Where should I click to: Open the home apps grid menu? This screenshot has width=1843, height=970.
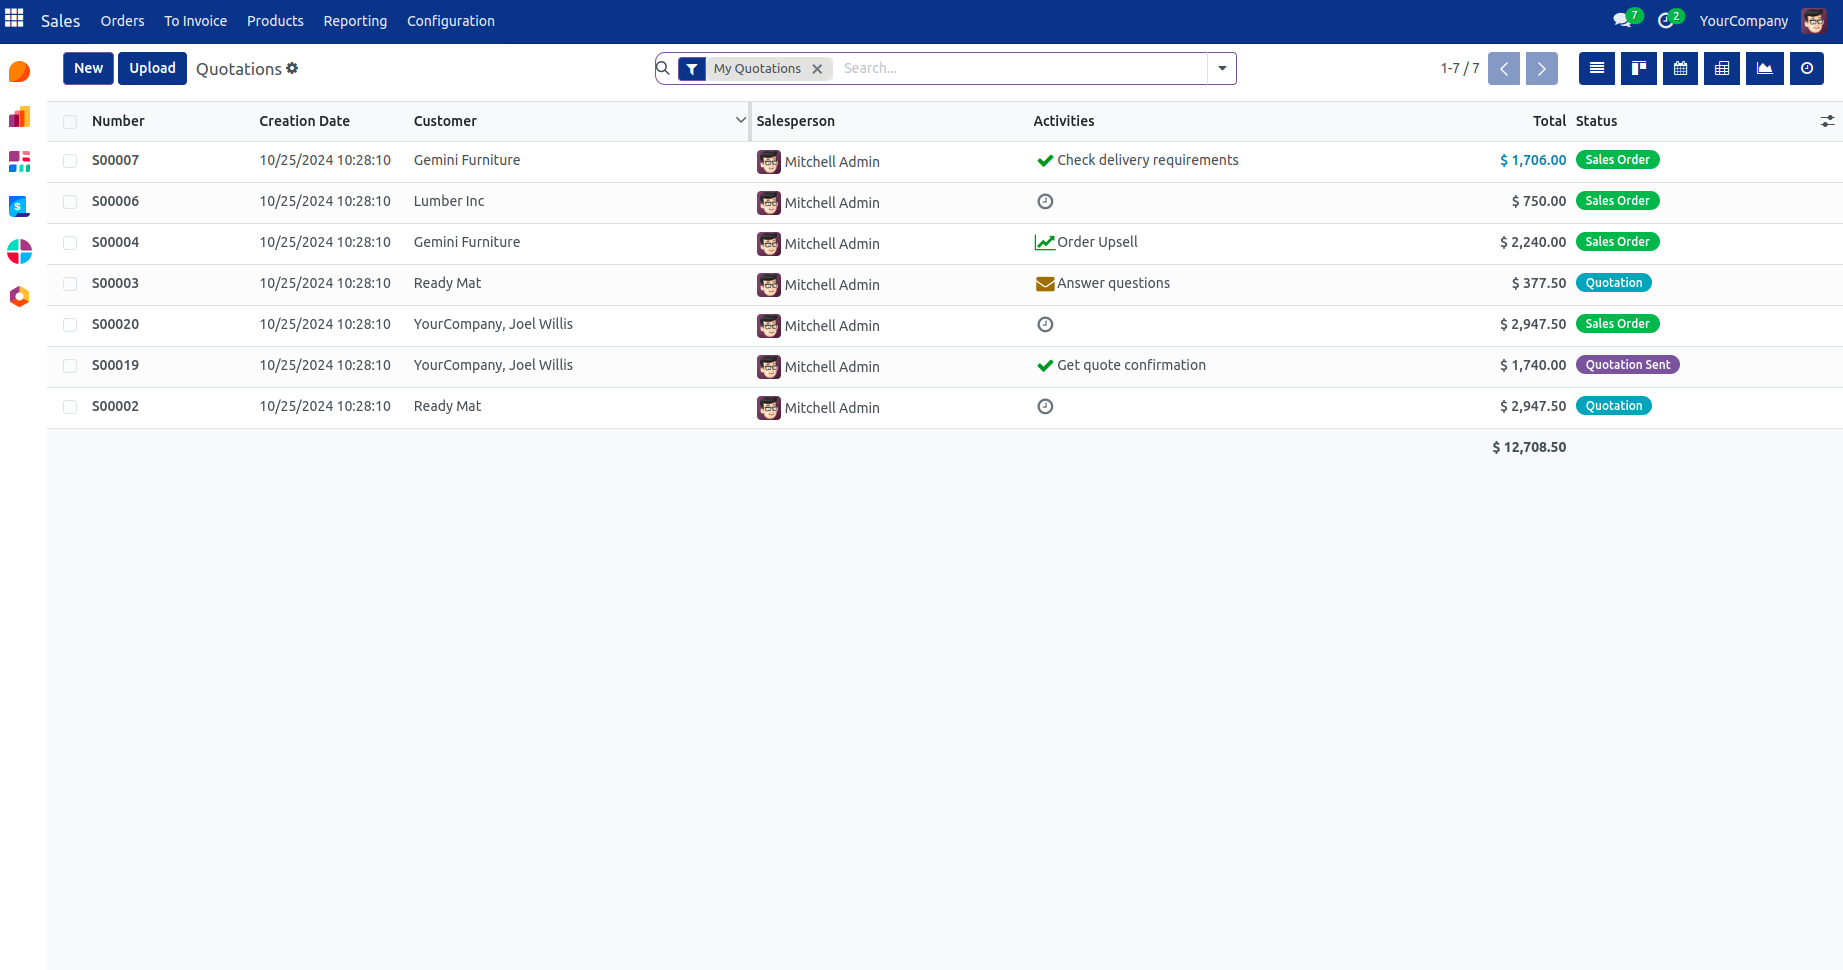(14, 19)
